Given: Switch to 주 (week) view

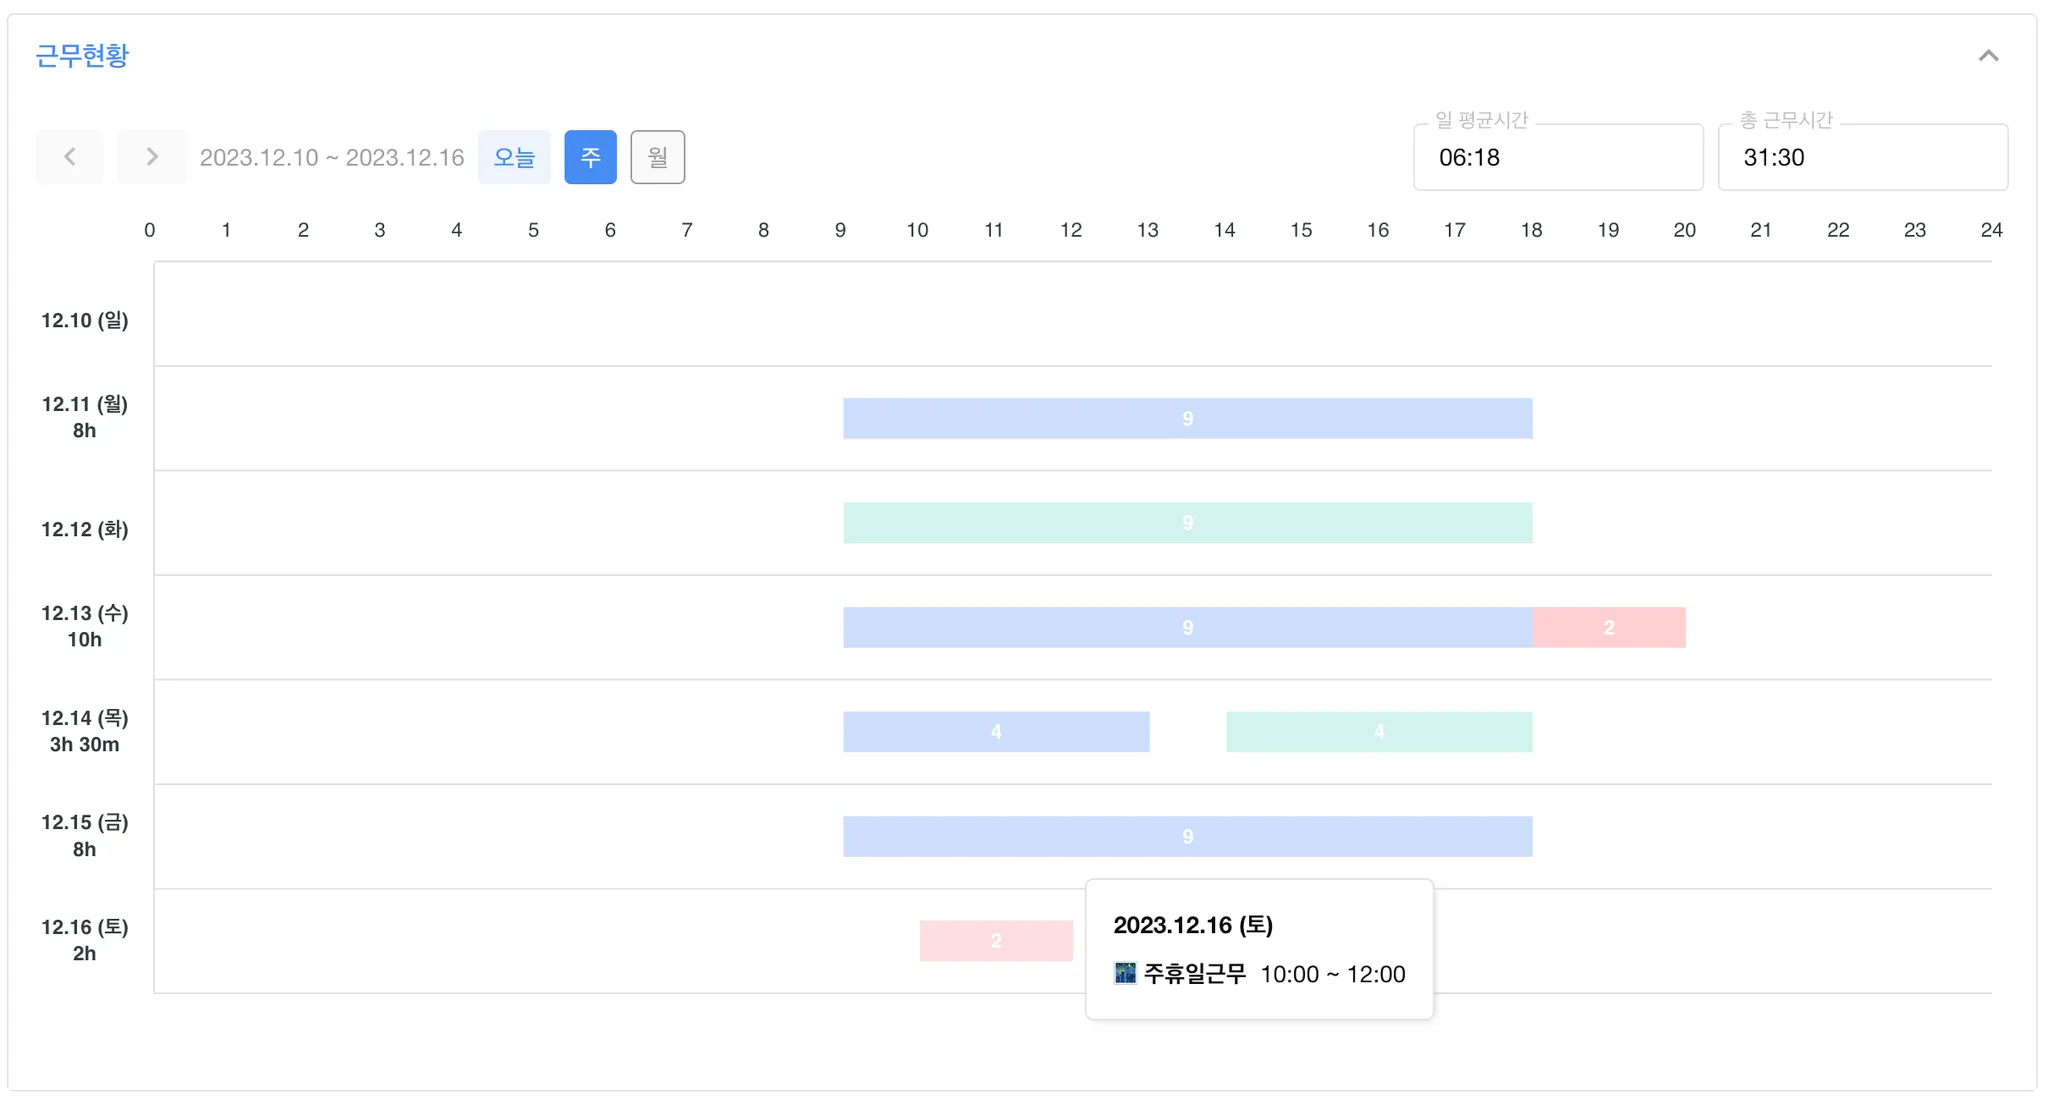Looking at the screenshot, I should [590, 157].
